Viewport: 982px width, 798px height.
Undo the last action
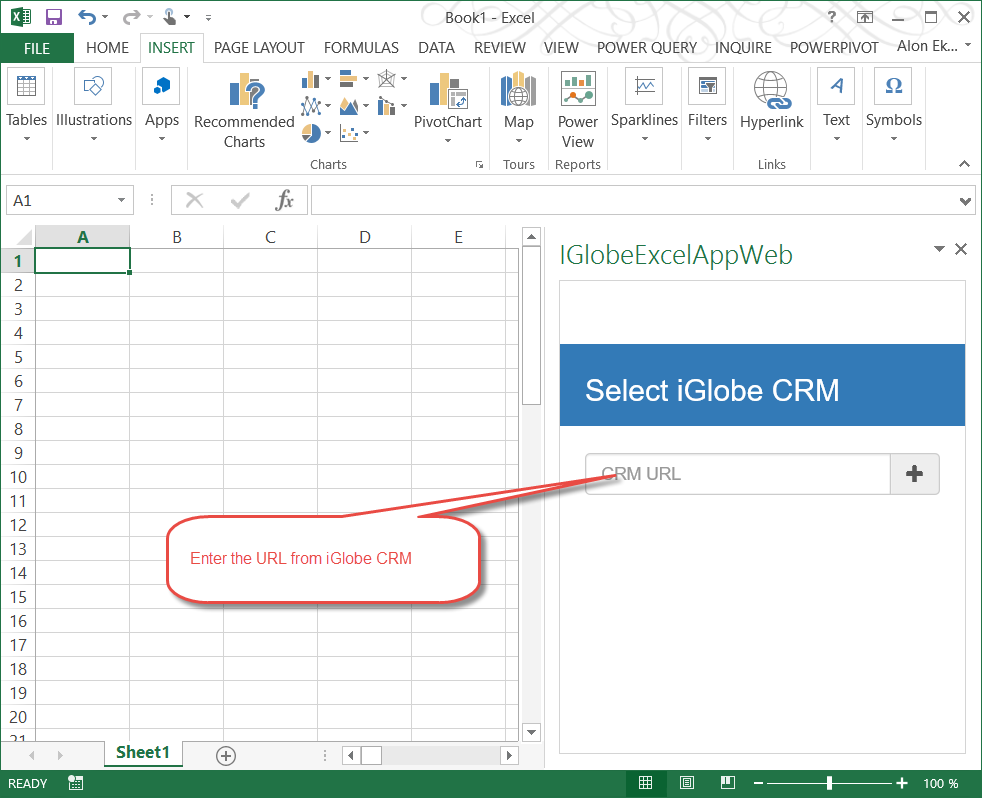(x=86, y=17)
